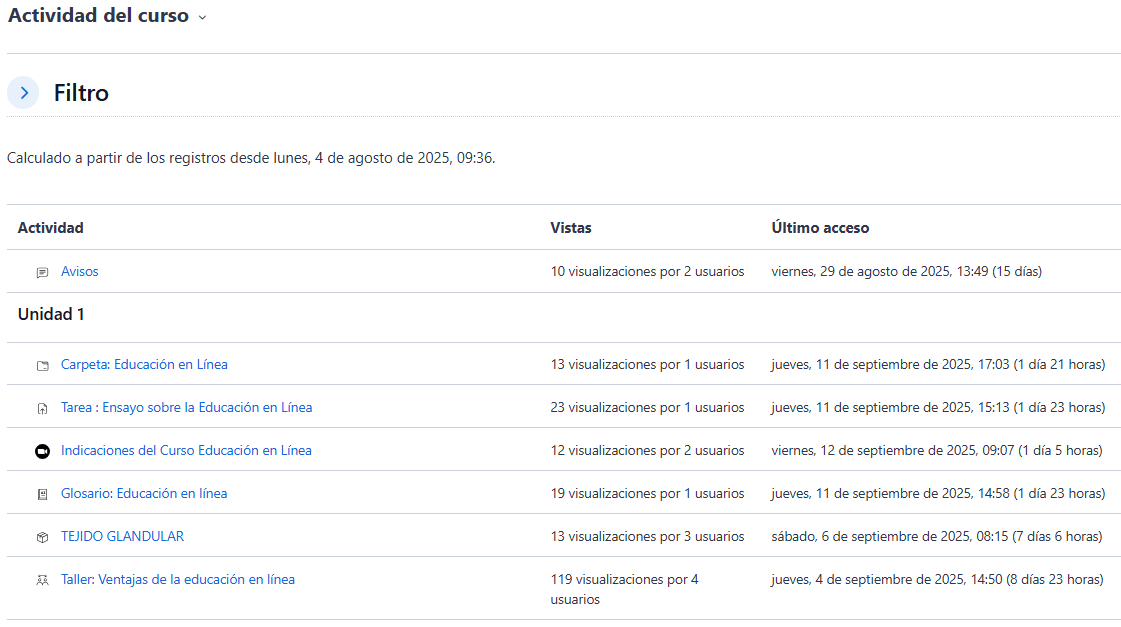Click the Filtro heading text
The height and width of the screenshot is (627, 1121).
click(x=81, y=93)
